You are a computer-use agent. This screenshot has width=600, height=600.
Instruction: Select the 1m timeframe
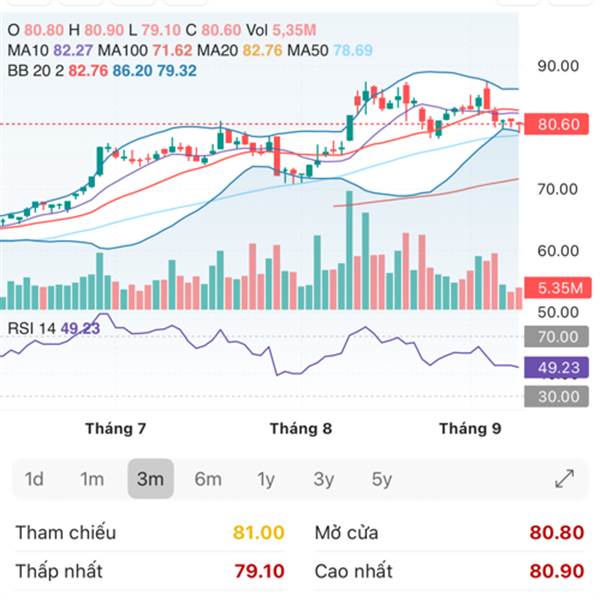(92, 479)
